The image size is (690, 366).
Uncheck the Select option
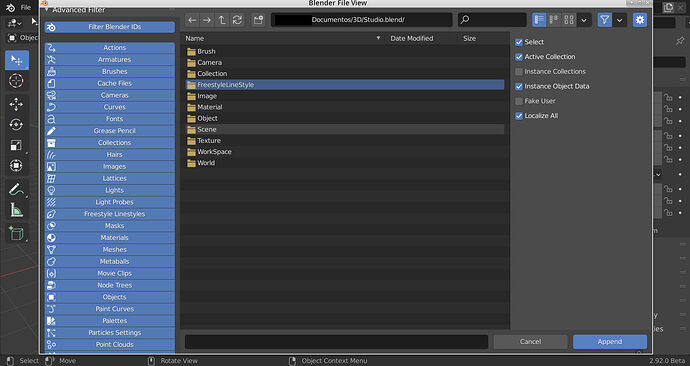pos(519,42)
